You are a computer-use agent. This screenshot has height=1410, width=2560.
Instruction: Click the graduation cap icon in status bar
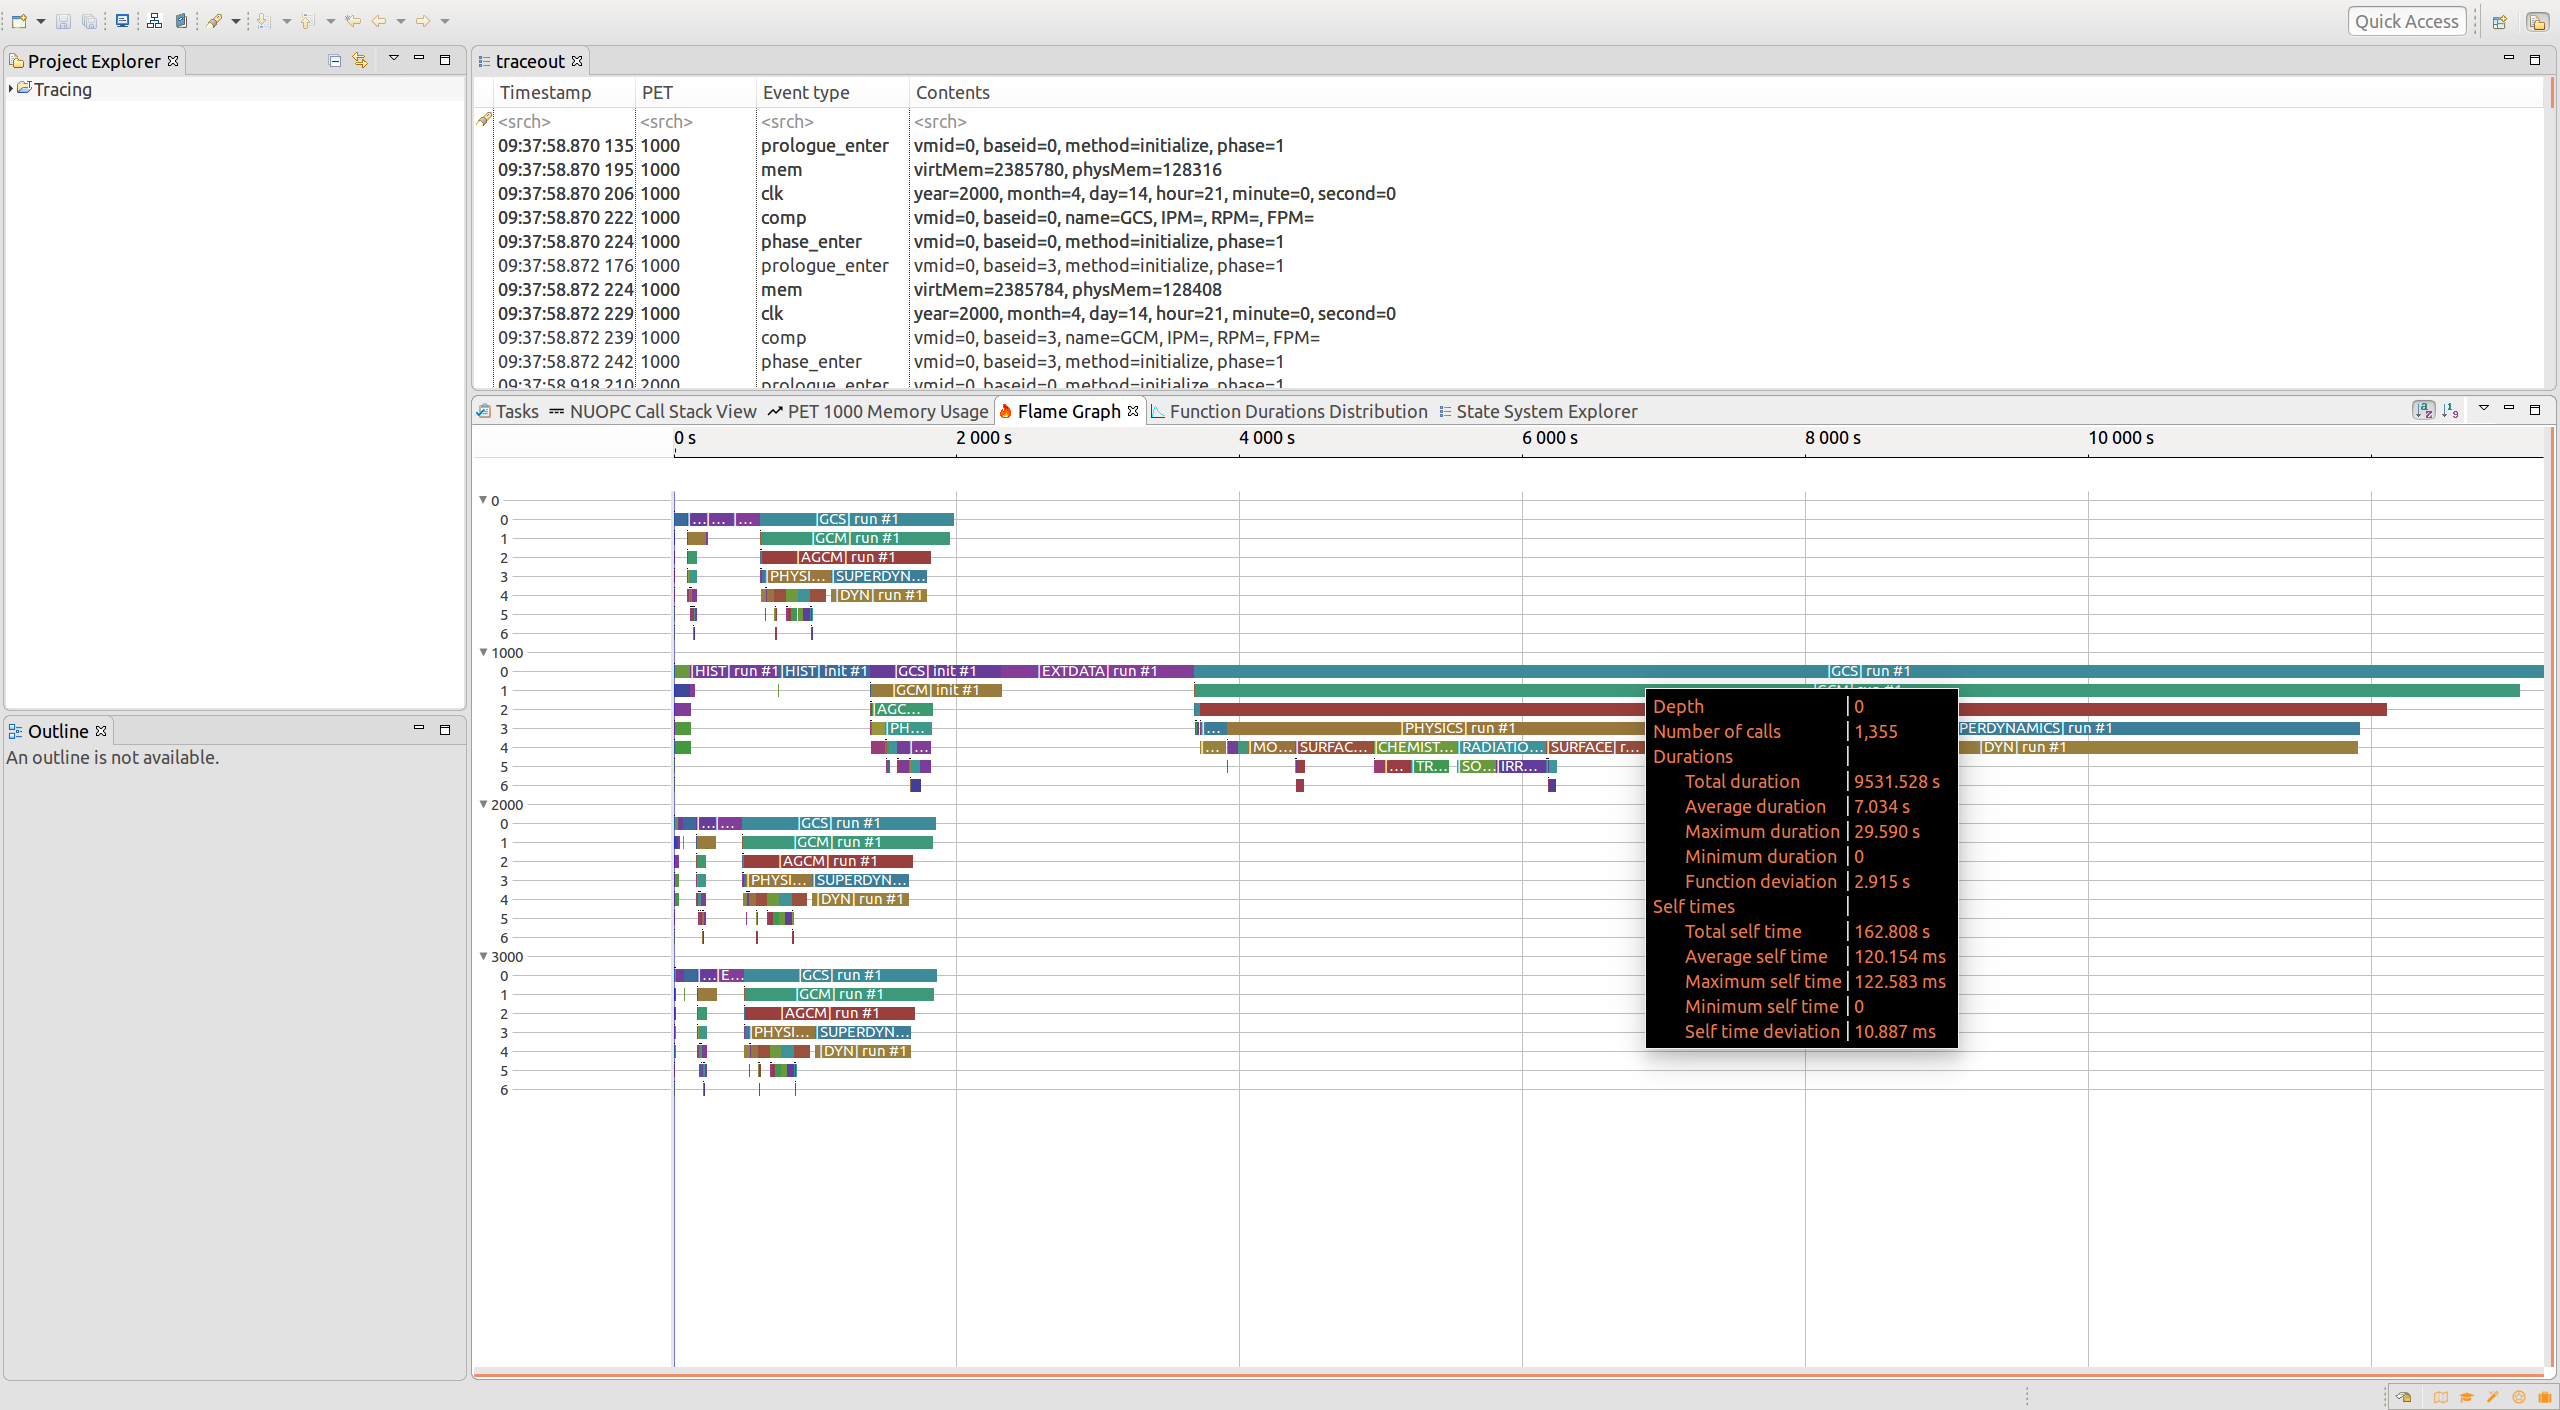pos(2467,1397)
